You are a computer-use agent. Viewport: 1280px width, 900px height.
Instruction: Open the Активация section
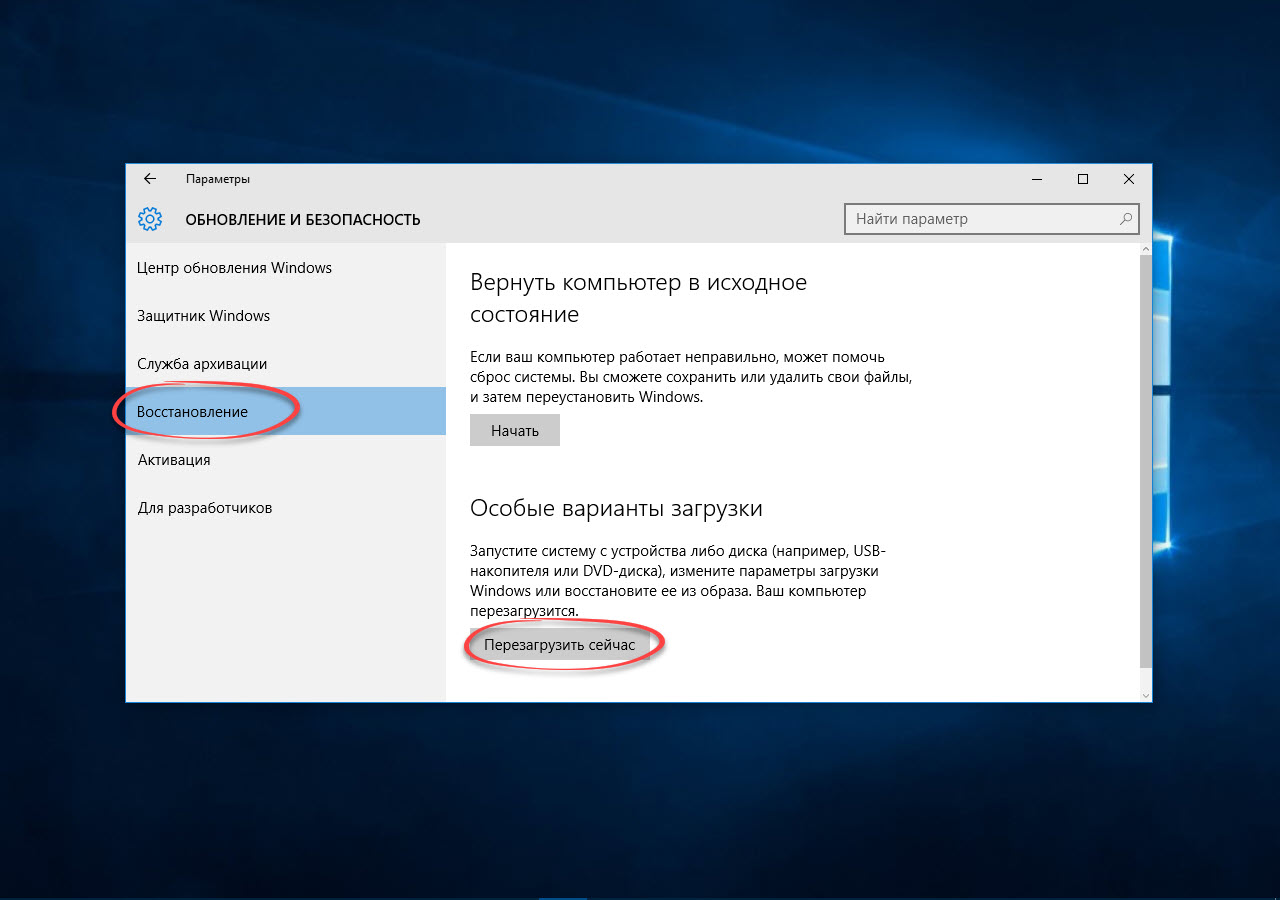point(173,460)
